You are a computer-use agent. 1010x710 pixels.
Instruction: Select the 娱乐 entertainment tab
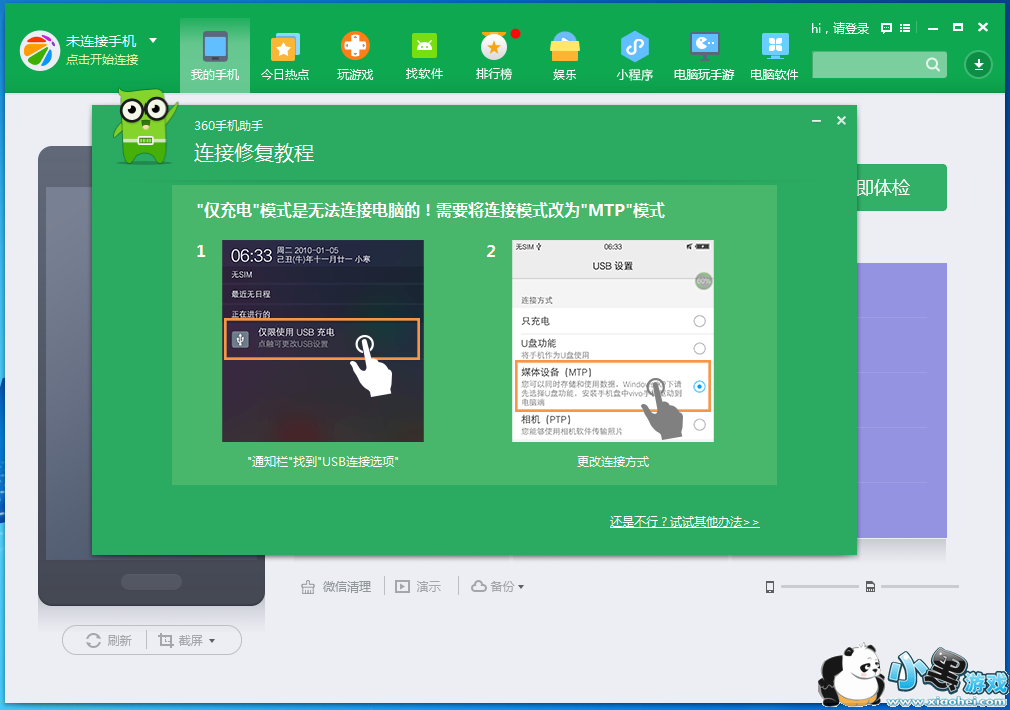[x=564, y=56]
